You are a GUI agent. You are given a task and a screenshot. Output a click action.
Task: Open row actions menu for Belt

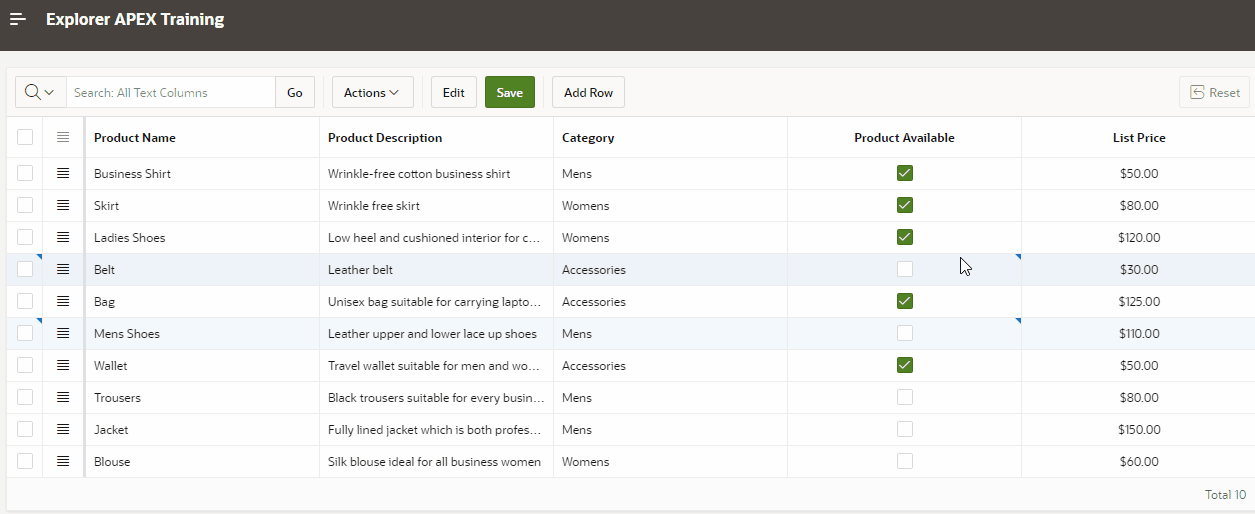pos(63,269)
